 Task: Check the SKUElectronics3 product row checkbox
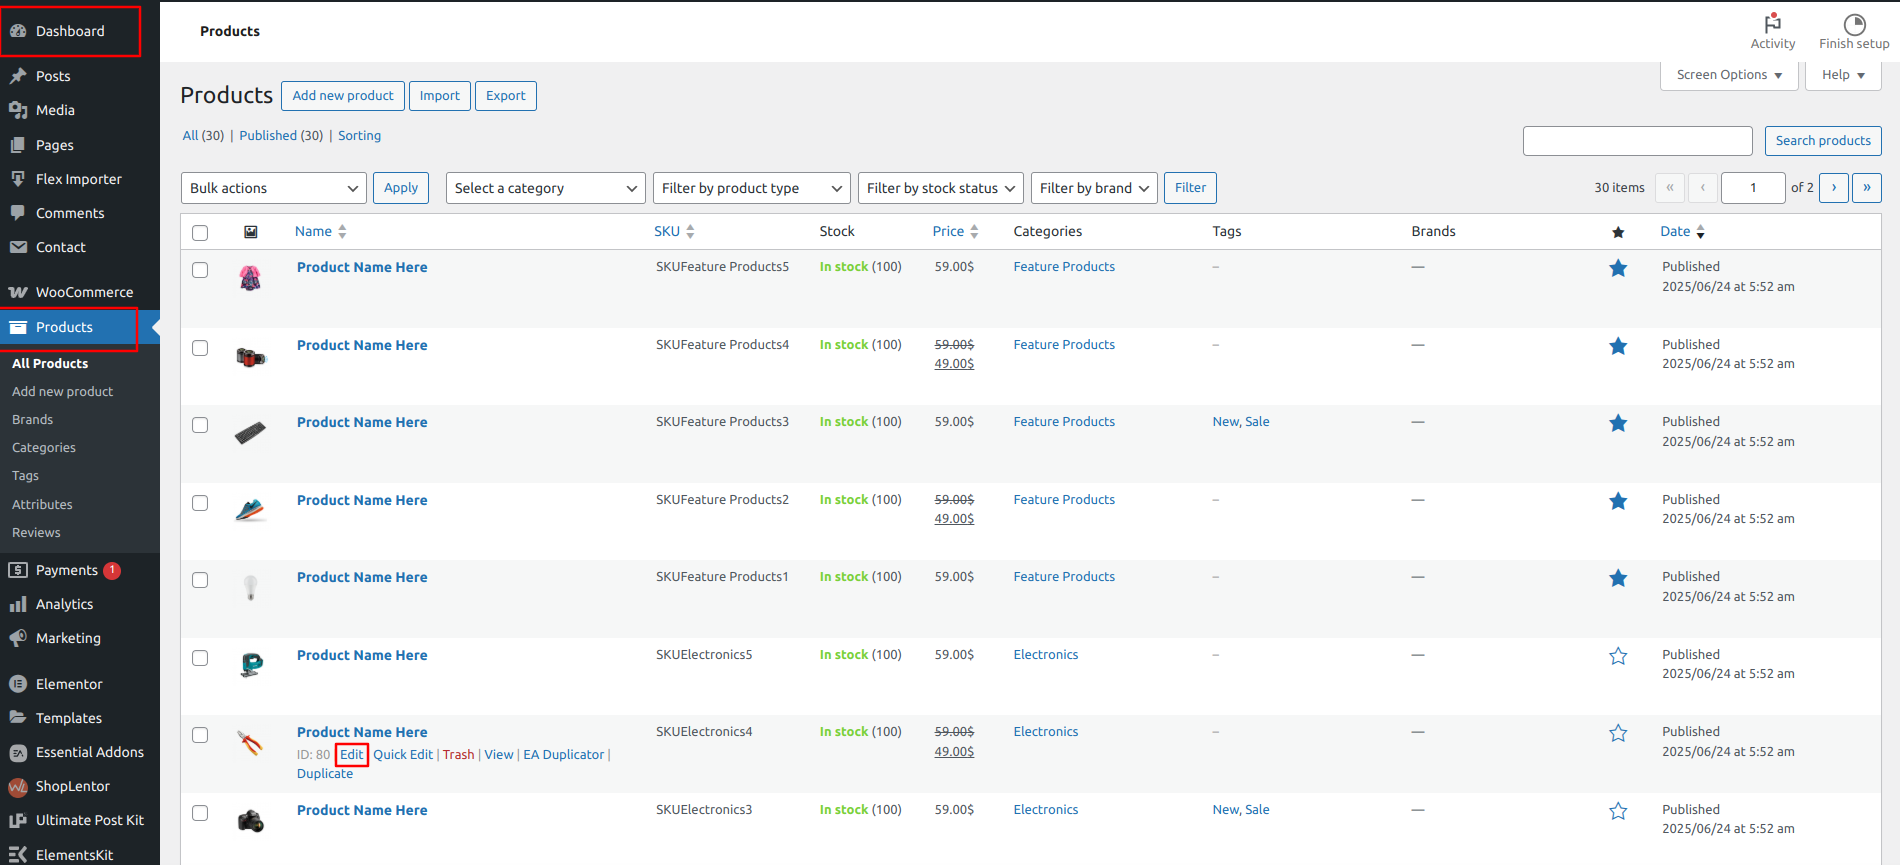click(200, 813)
